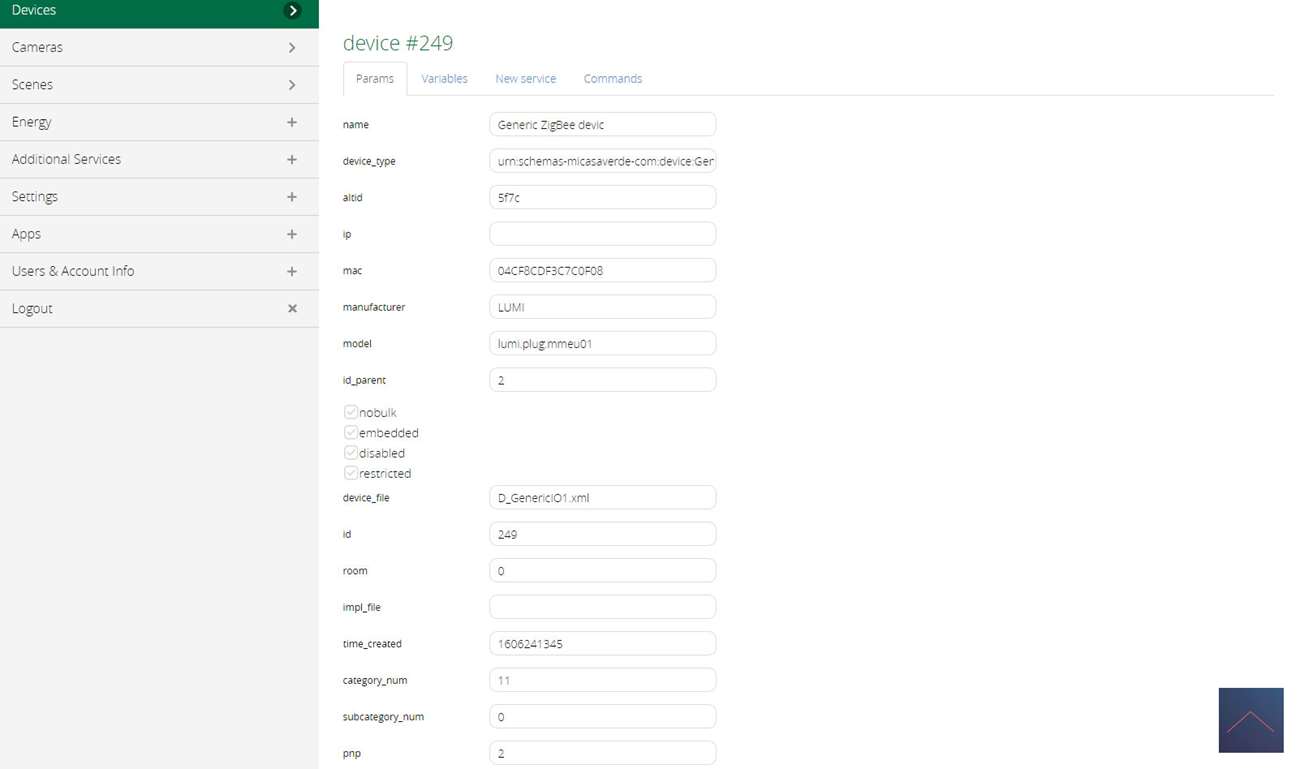Toggle the restricted checkbox

point(351,473)
